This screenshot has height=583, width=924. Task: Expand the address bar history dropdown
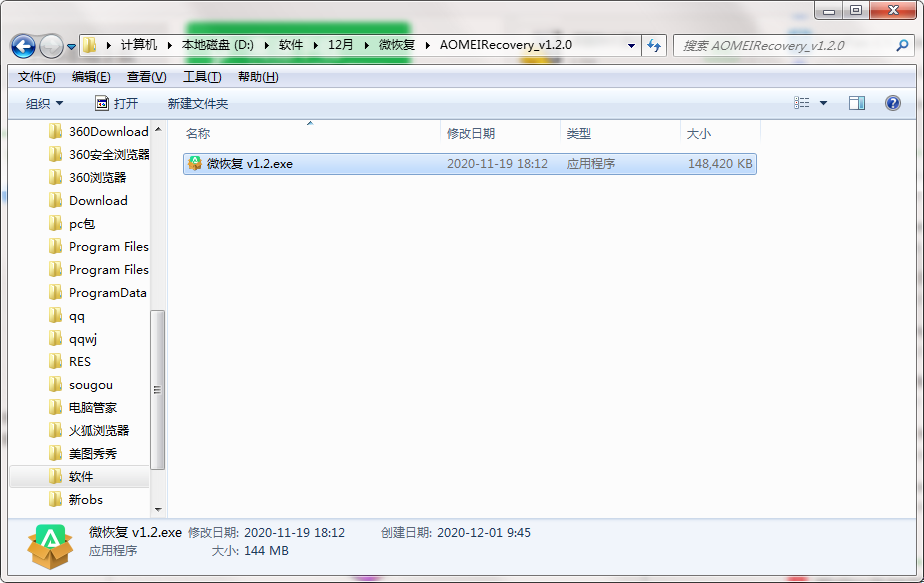pyautogui.click(x=631, y=46)
